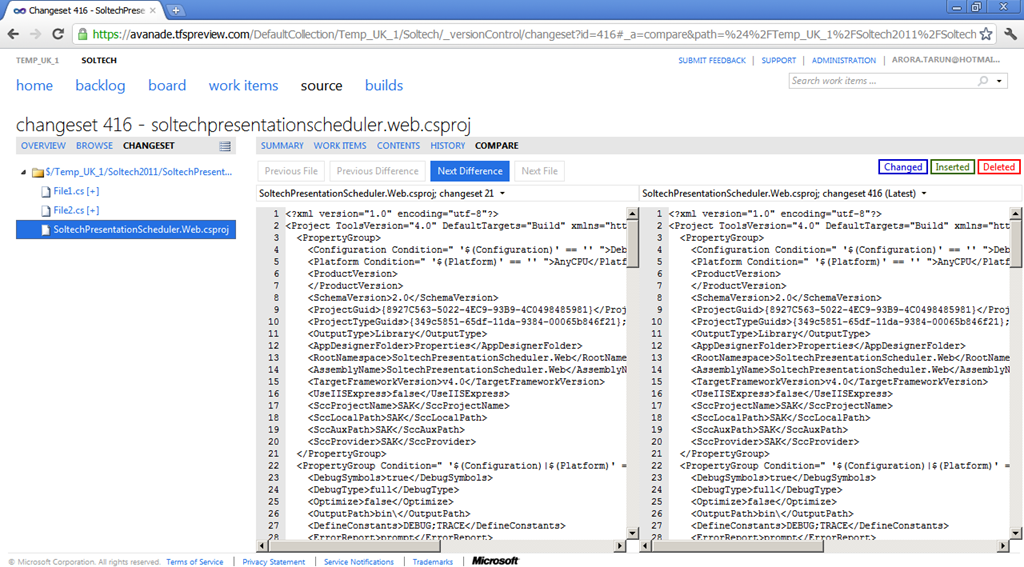Select File2.cs in the tree
This screenshot has width=1024, height=567.
(76, 210)
